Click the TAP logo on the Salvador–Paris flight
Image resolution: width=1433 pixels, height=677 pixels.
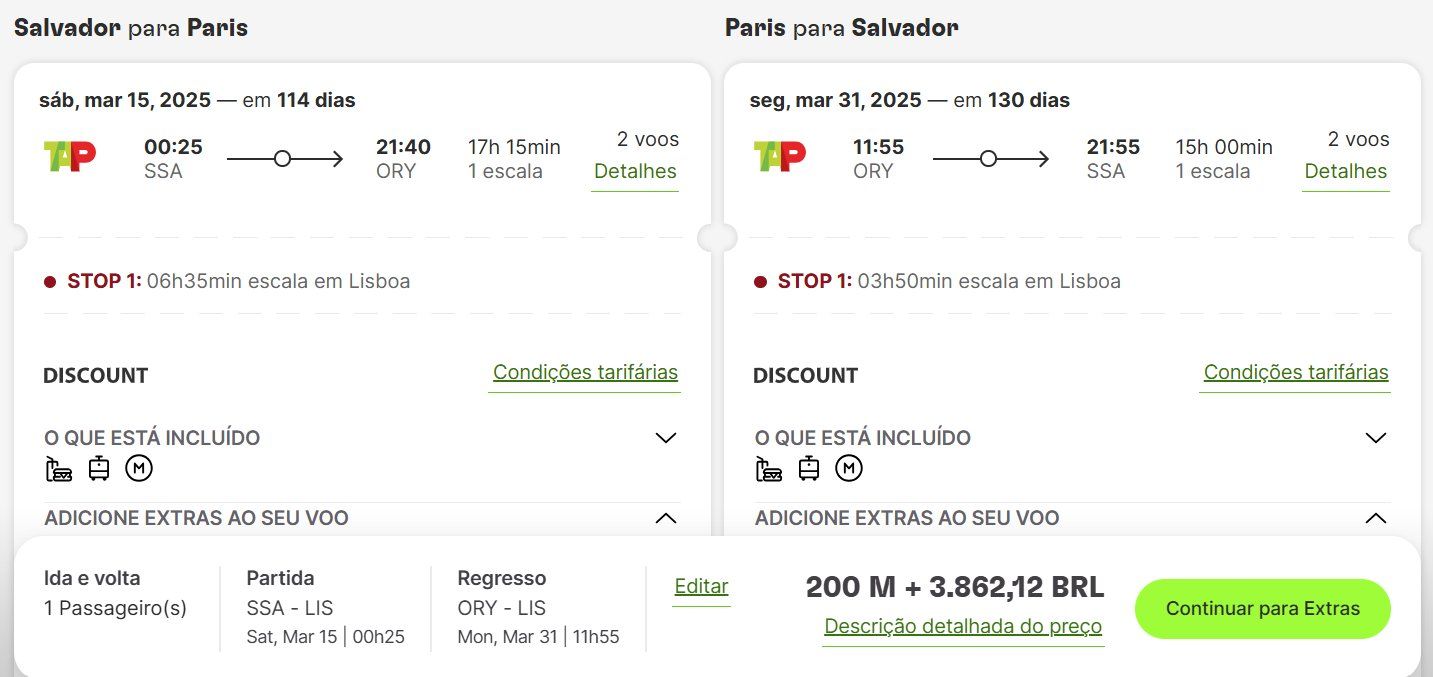70,156
